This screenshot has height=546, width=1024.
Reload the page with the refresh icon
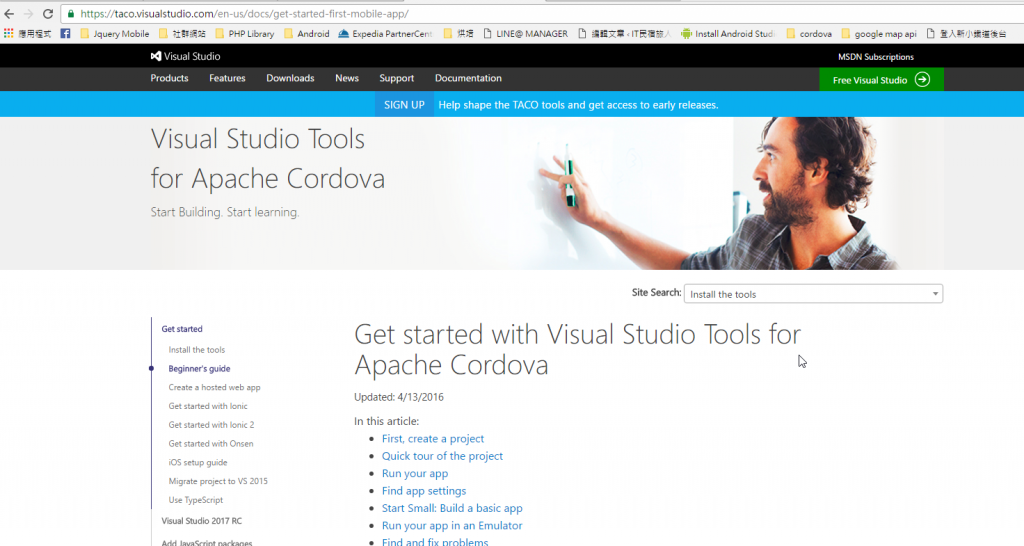click(48, 14)
